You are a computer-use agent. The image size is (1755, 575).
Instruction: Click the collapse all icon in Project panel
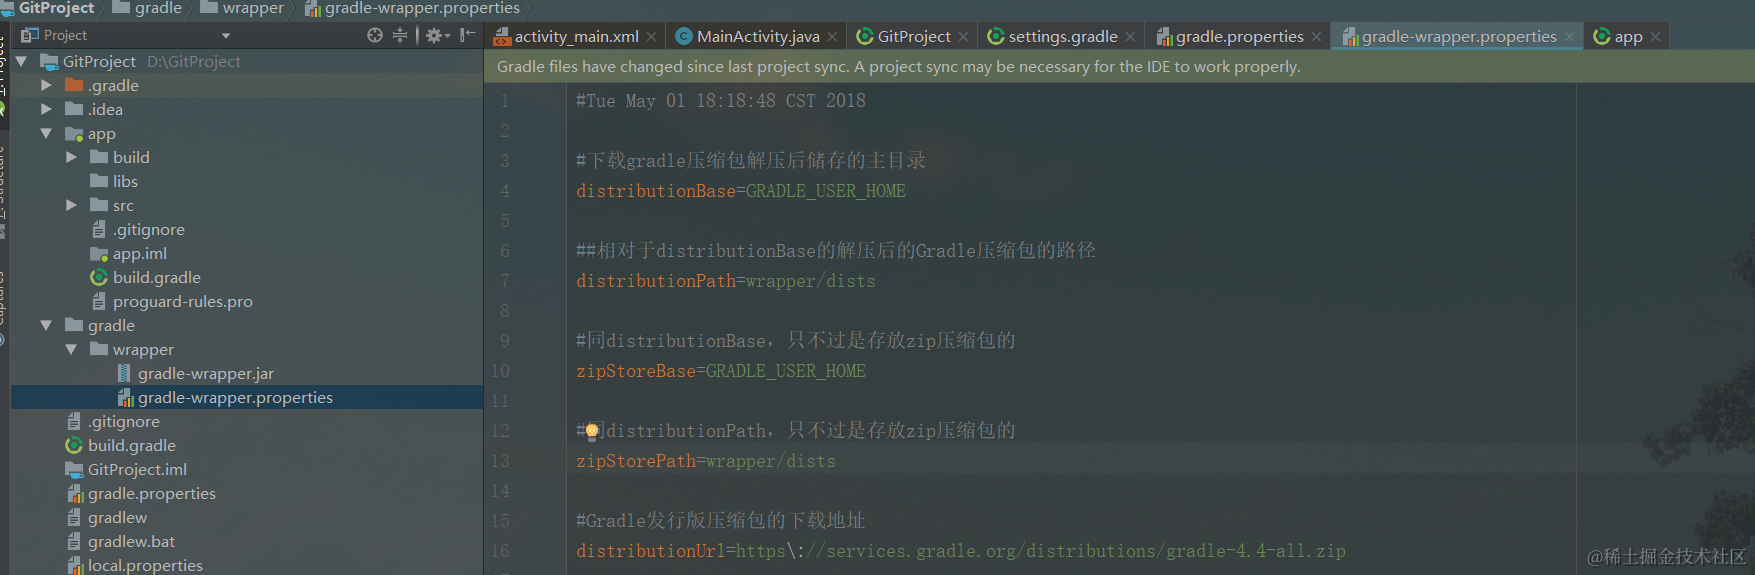(x=400, y=35)
